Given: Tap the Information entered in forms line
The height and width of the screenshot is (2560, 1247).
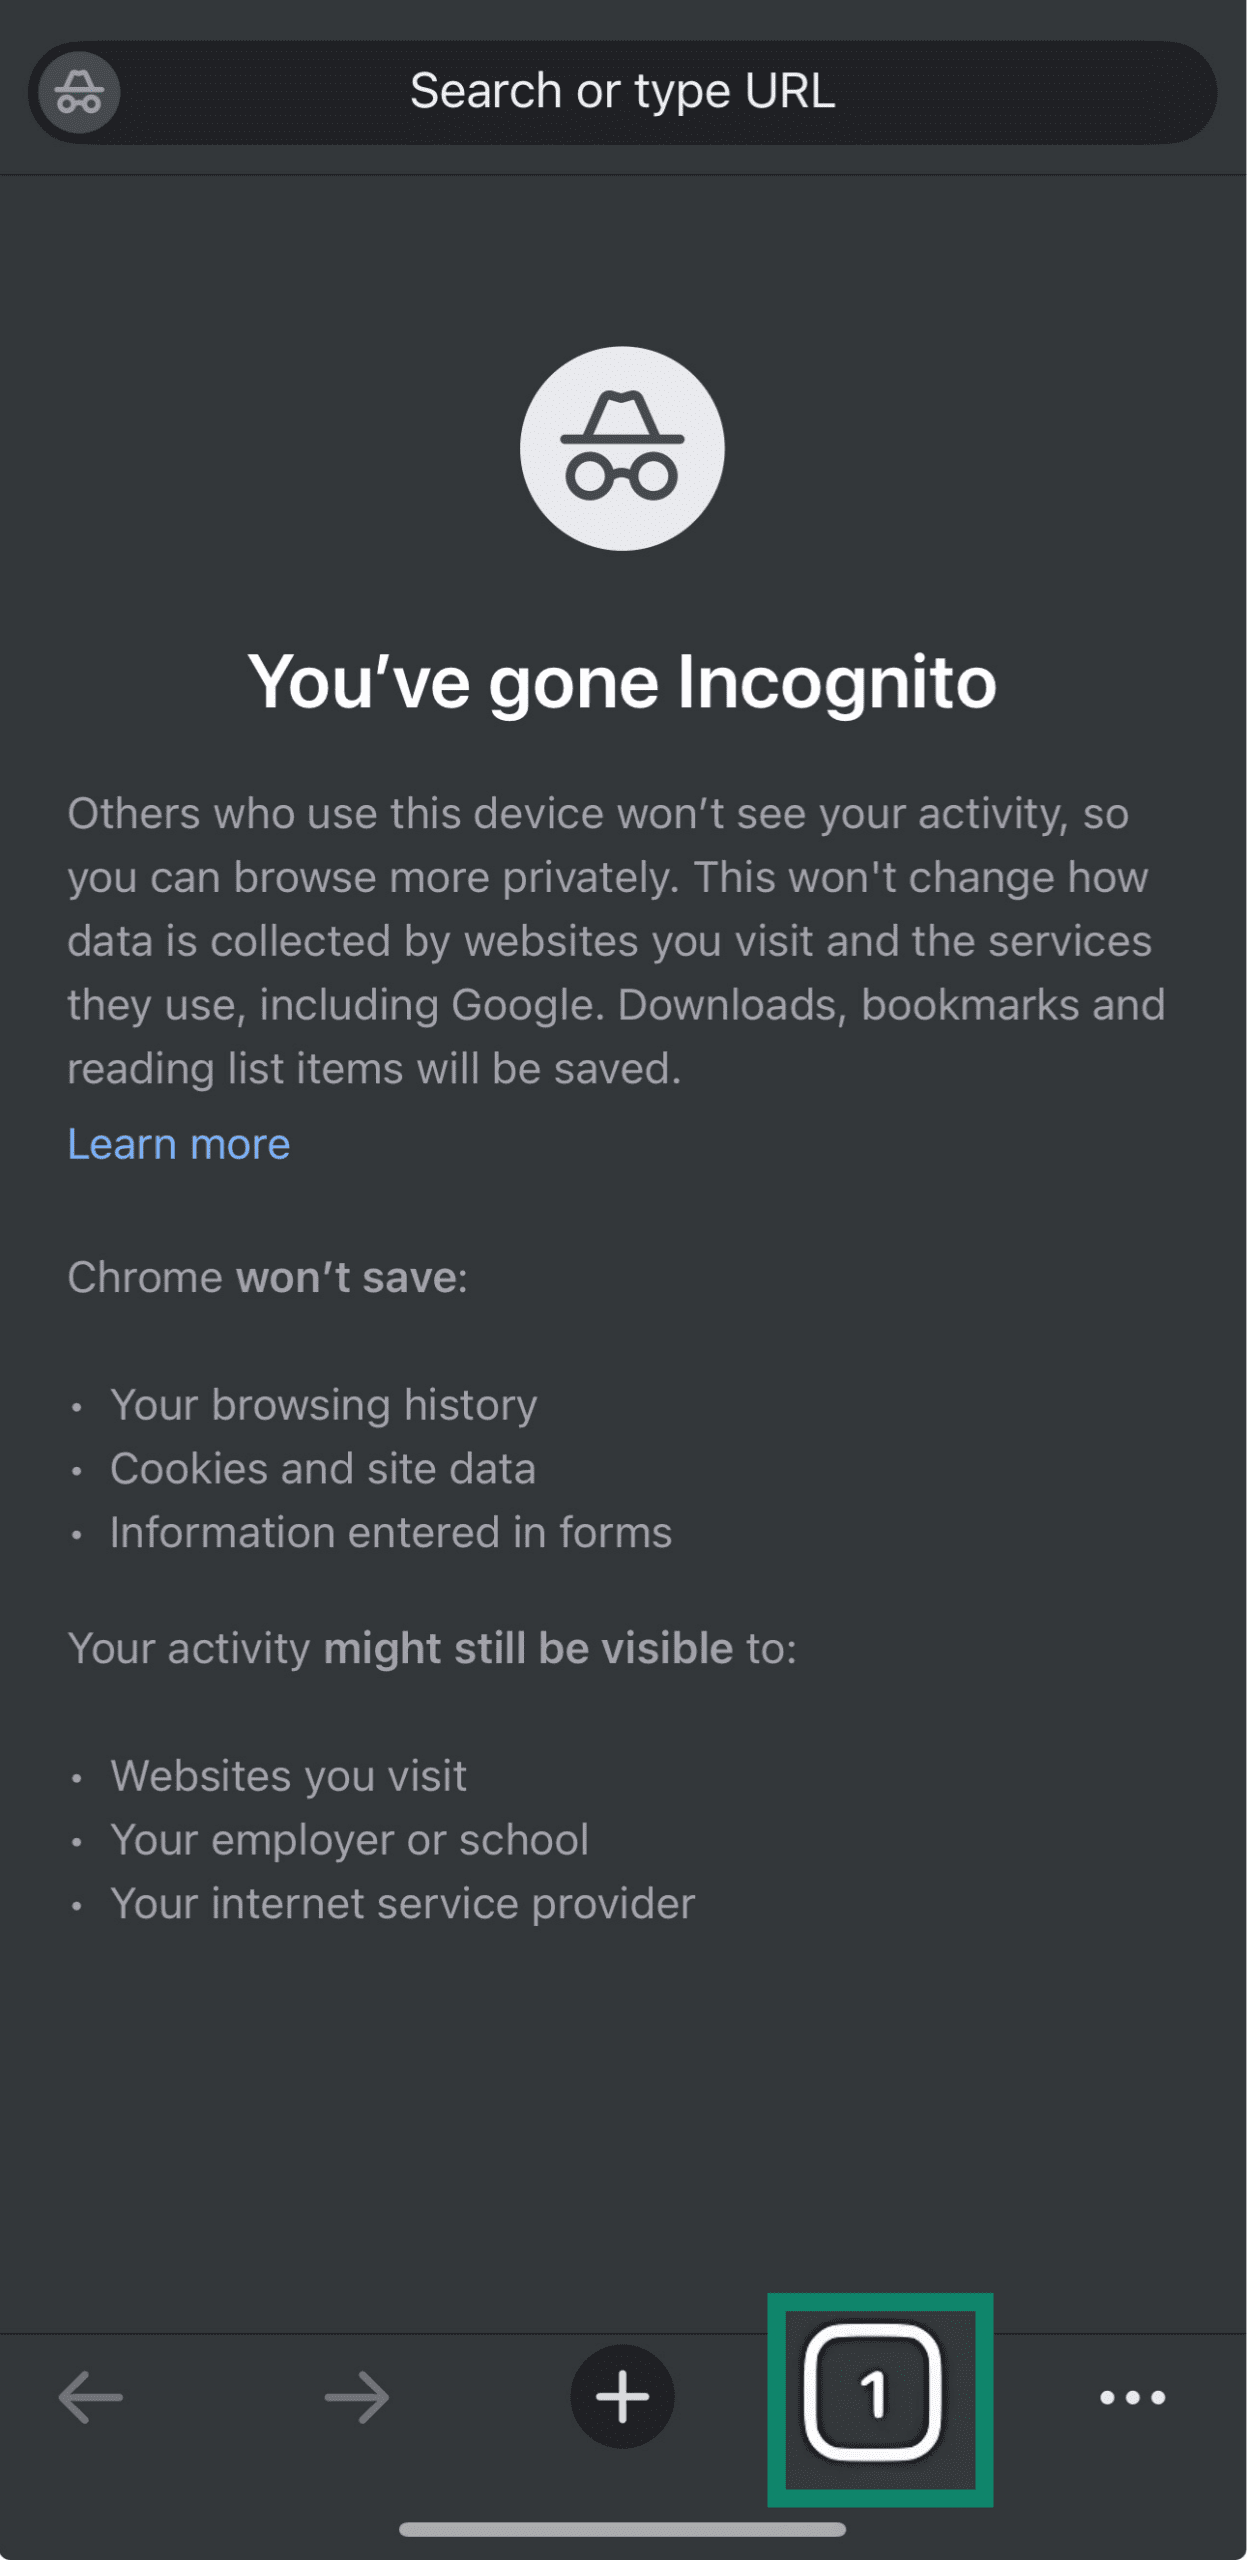Looking at the screenshot, I should [x=392, y=1532].
